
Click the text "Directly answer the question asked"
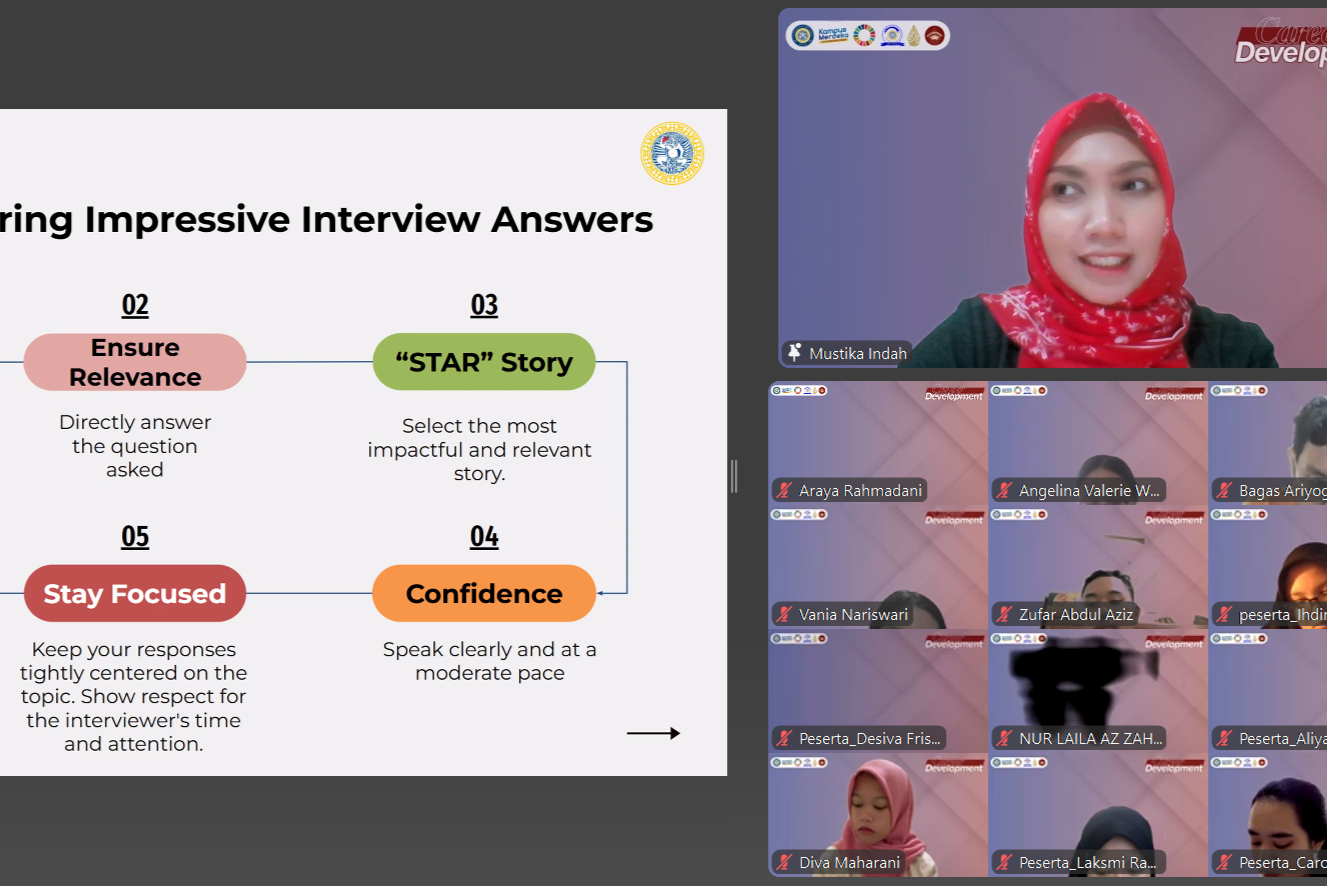135,446
